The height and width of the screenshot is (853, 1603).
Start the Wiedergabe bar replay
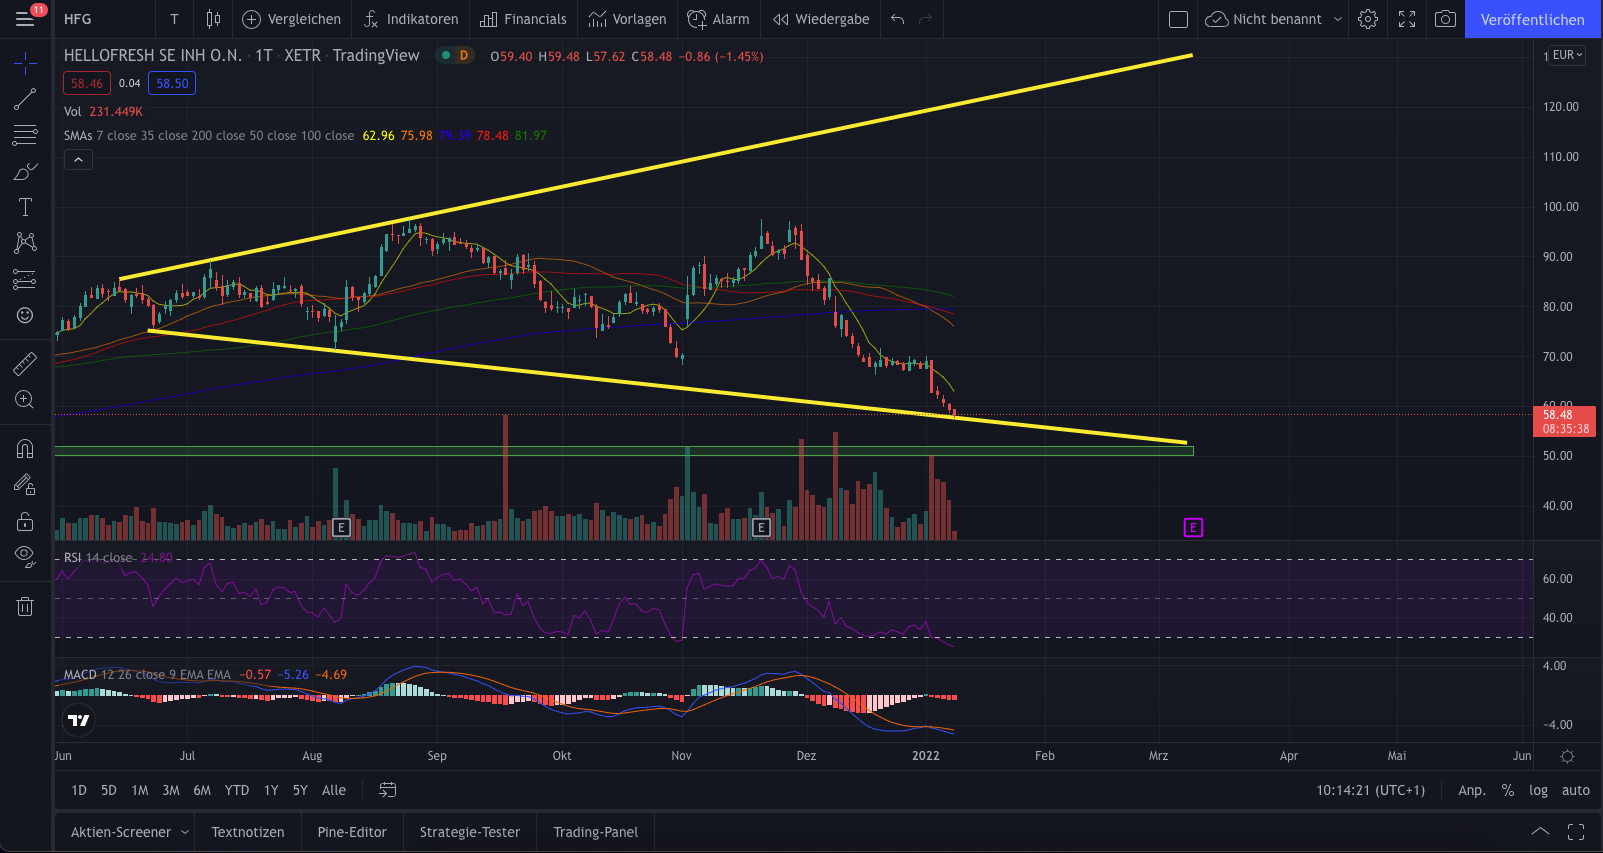(x=821, y=19)
